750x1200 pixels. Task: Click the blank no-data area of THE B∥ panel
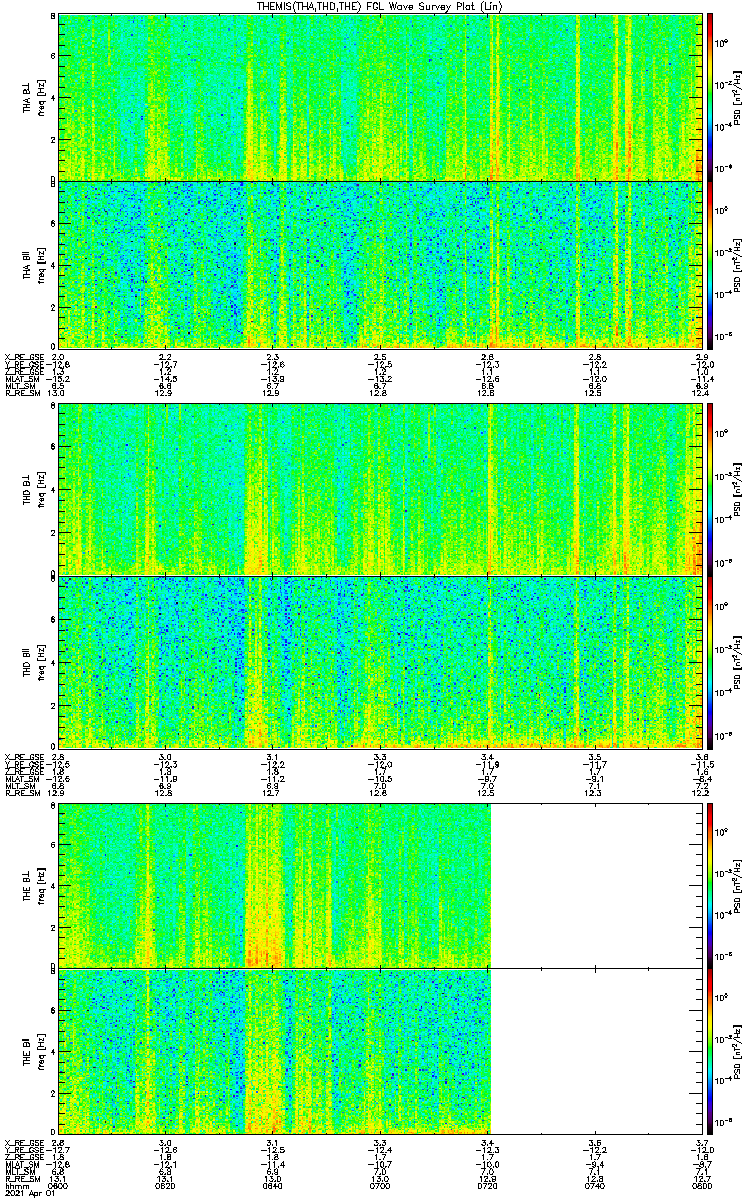pyautogui.click(x=595, y=1051)
